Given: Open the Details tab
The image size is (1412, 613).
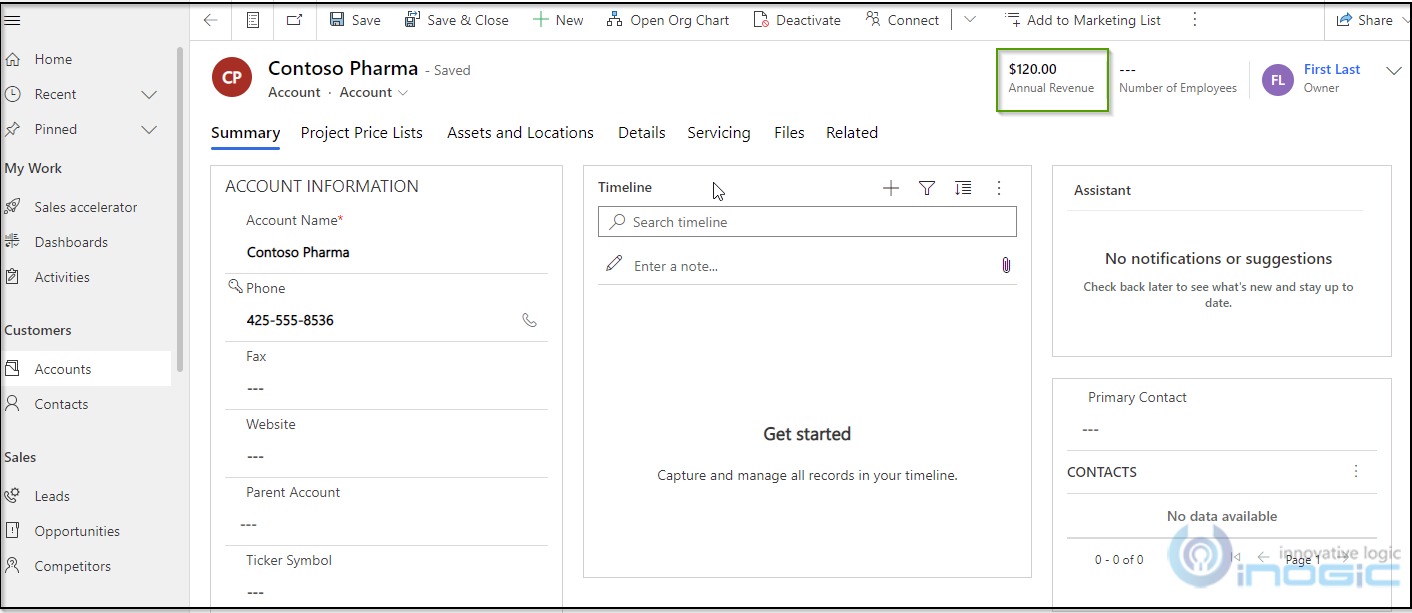Looking at the screenshot, I should (x=641, y=133).
